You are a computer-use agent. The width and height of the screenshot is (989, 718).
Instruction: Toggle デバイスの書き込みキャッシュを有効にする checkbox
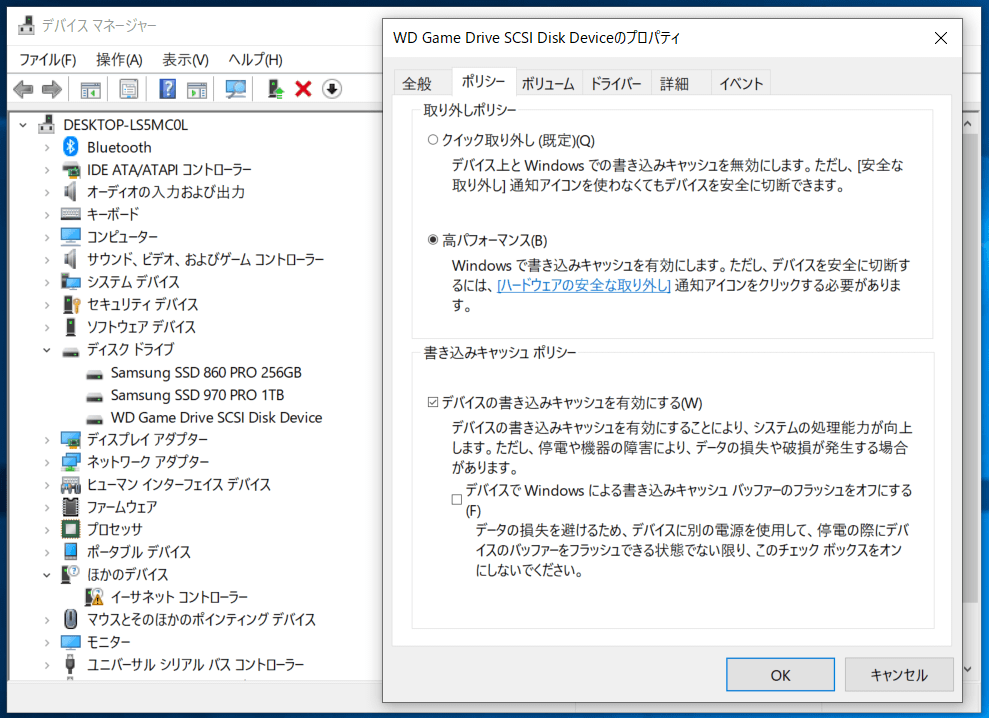433,402
